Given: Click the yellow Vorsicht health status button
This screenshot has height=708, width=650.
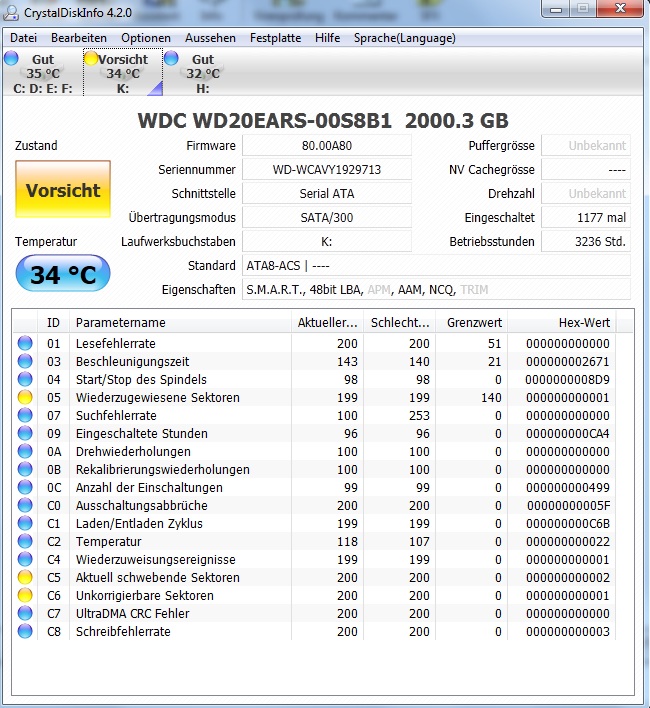Looking at the screenshot, I should click(x=63, y=189).
